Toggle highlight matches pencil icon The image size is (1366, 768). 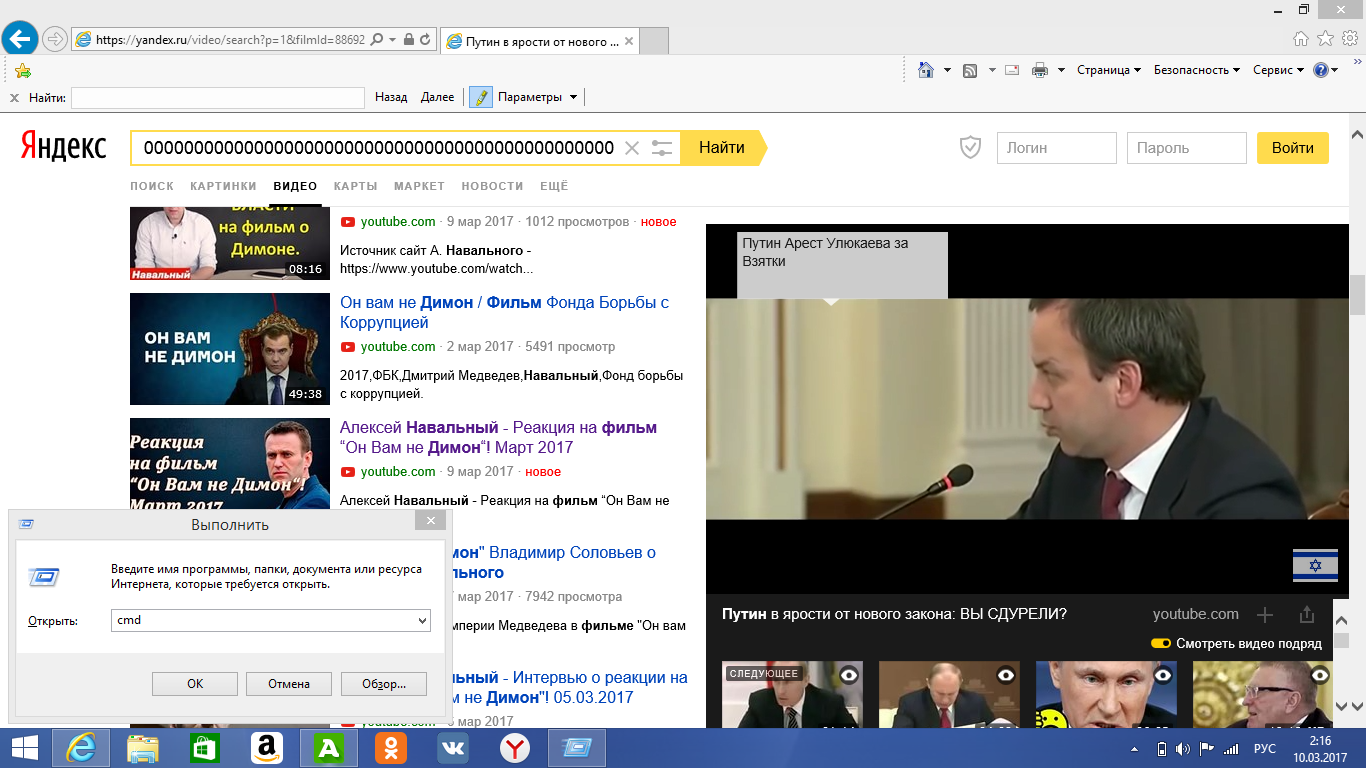[x=481, y=97]
